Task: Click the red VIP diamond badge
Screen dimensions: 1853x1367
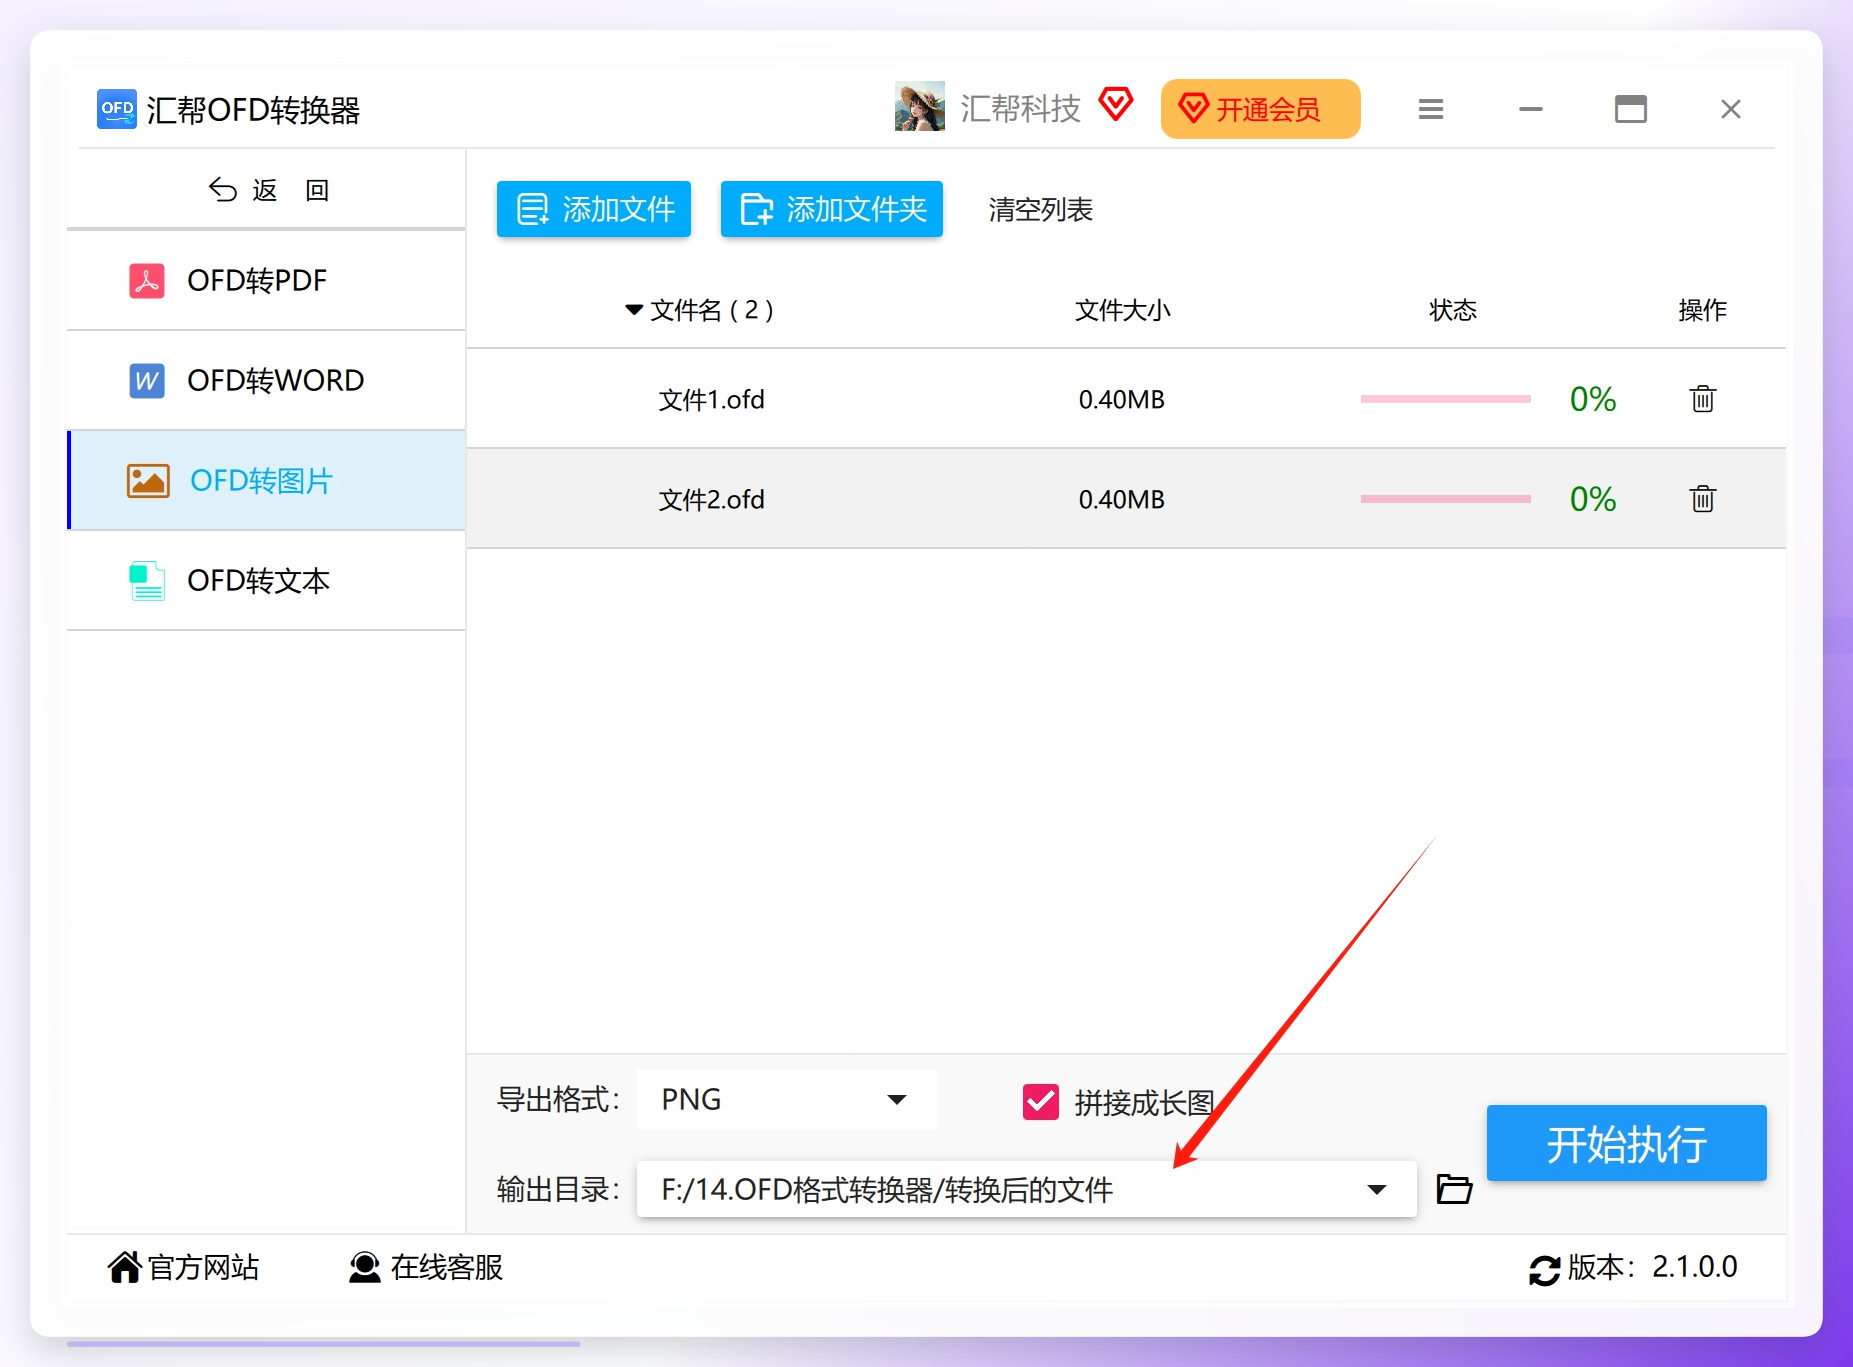Action: (x=1116, y=104)
